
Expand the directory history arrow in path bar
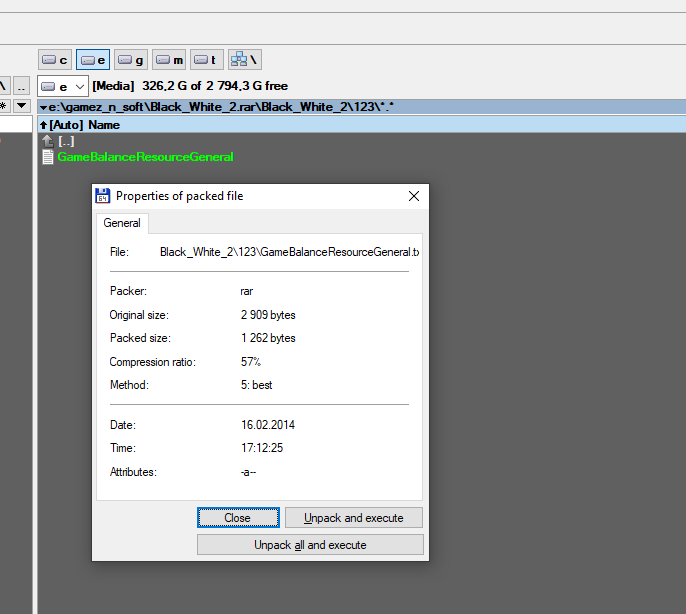point(43,106)
